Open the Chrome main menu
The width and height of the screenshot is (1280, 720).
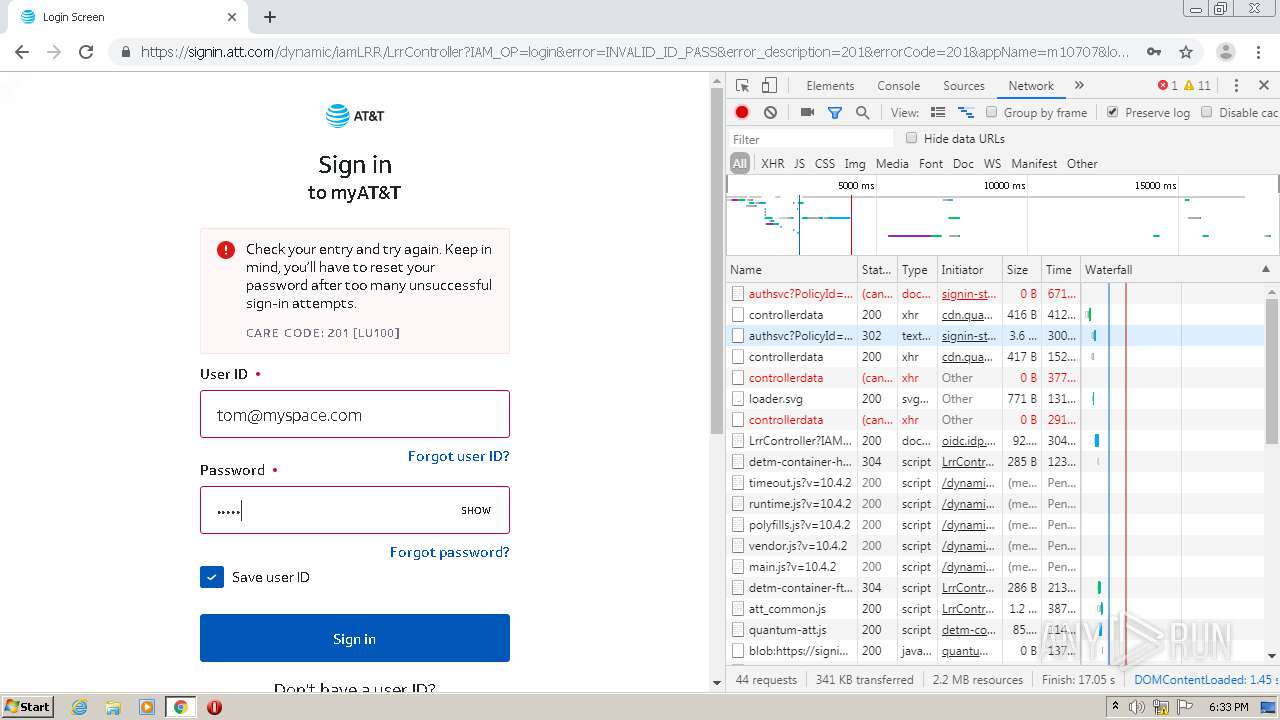(1257, 52)
